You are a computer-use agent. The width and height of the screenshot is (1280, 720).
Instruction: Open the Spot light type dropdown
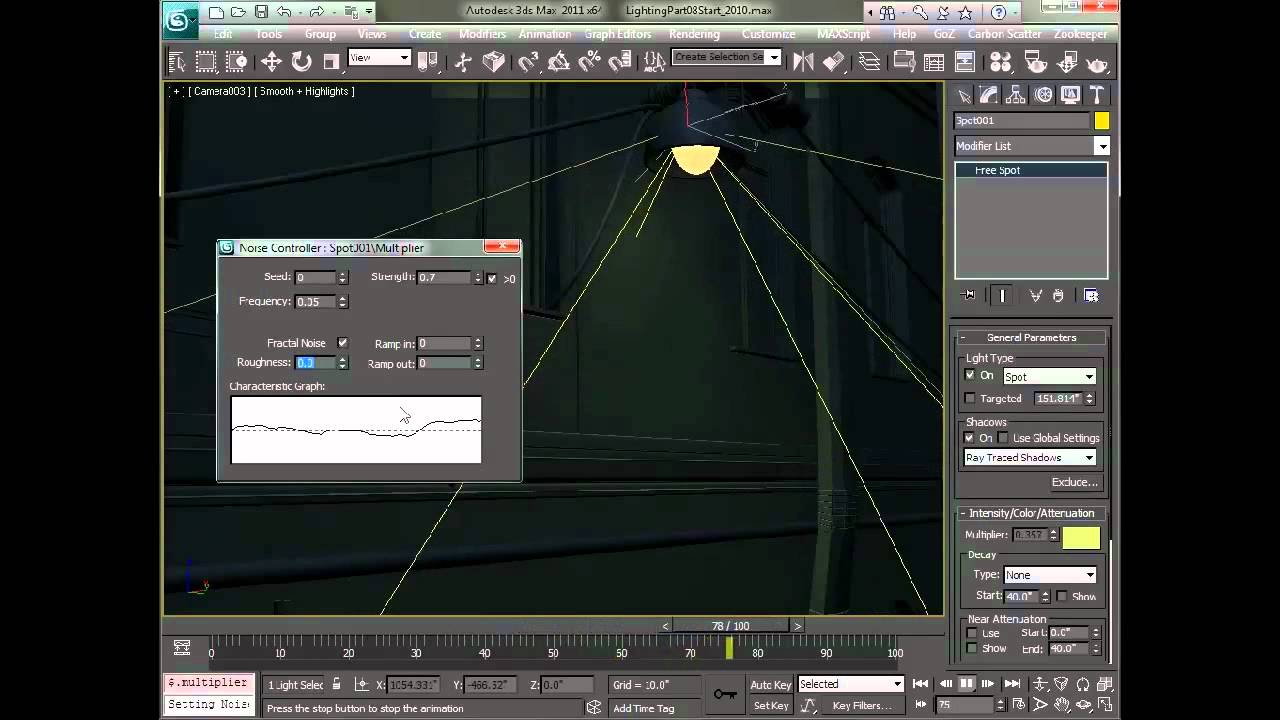(x=1050, y=377)
